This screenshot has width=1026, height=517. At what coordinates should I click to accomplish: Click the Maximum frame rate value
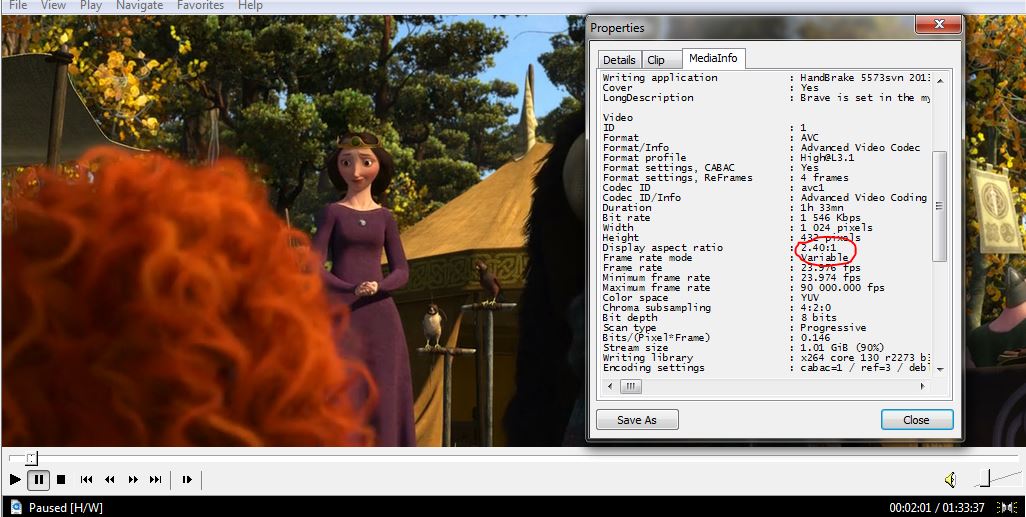pos(842,288)
